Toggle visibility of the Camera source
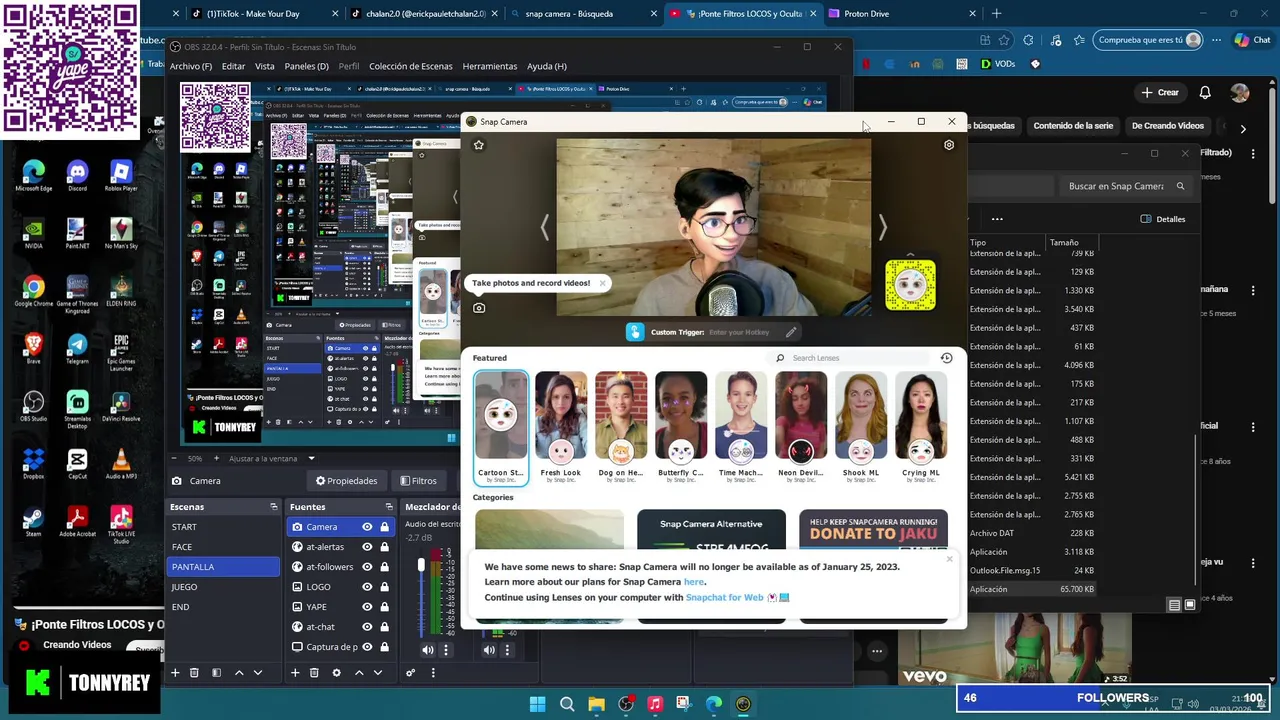 pyautogui.click(x=367, y=527)
